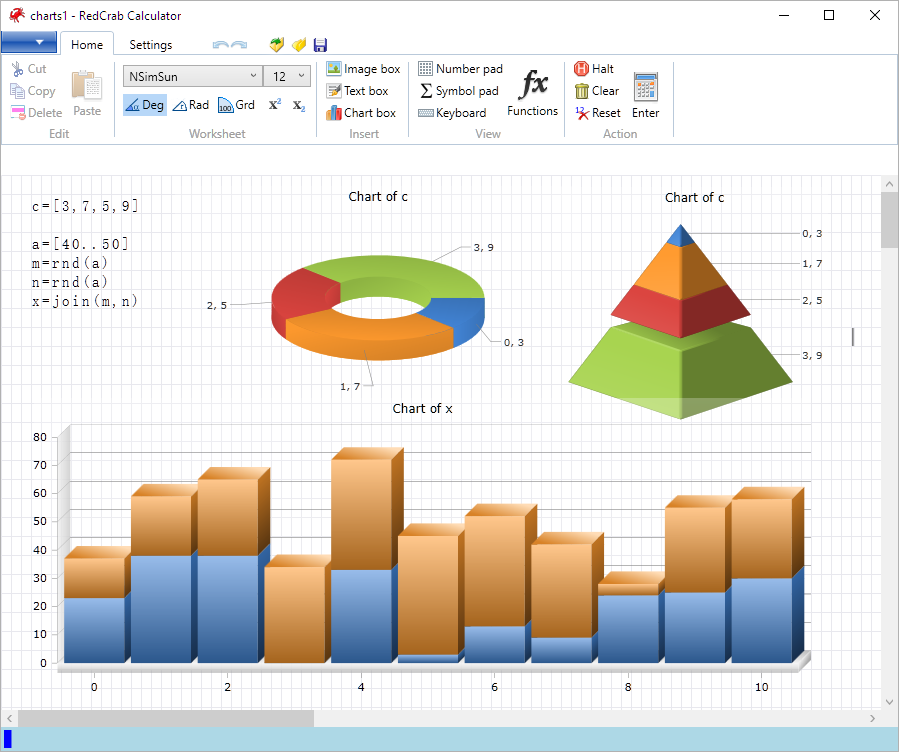Viewport: 899px width, 752px height.
Task: Click the vertical scrollbar thumb
Action: (x=889, y=220)
